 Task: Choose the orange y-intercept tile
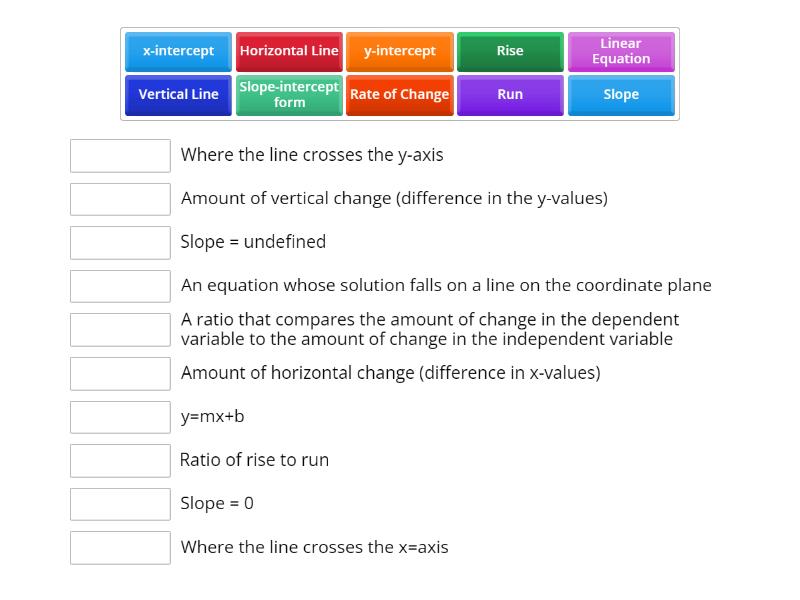[x=399, y=52]
